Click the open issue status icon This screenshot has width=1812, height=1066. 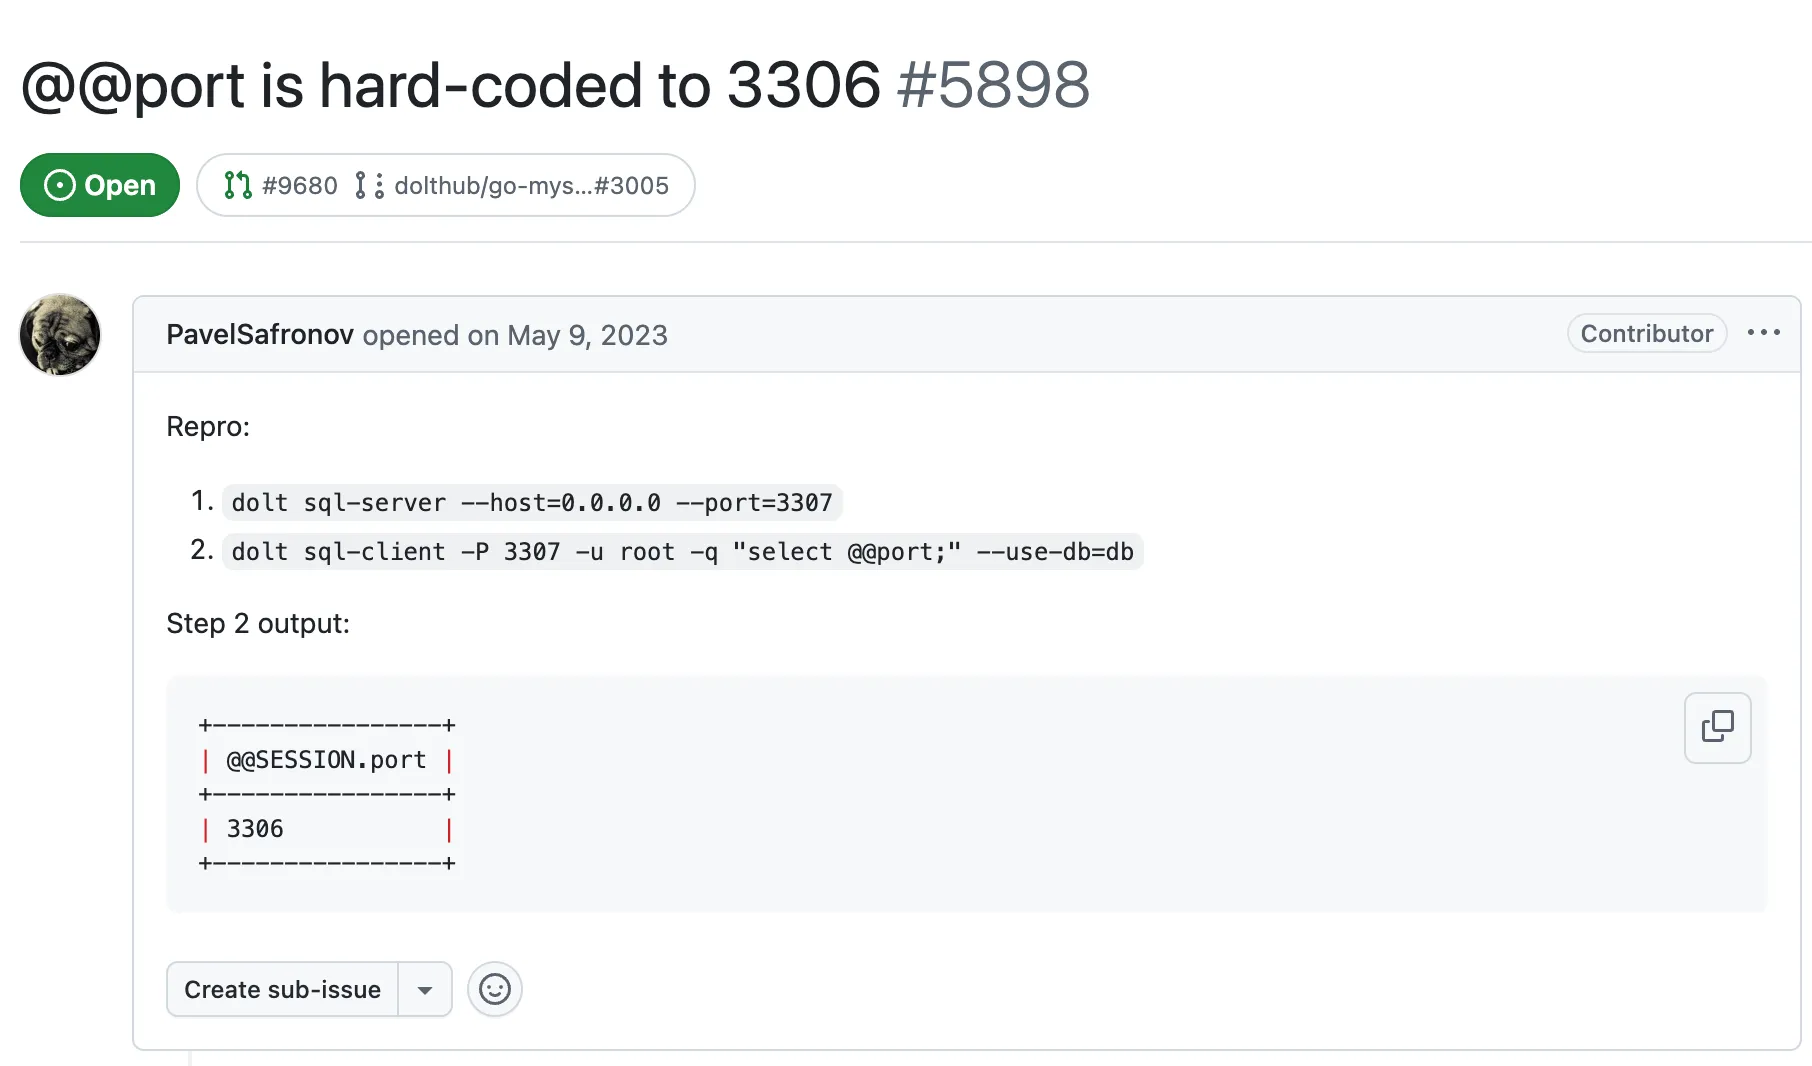click(60, 185)
